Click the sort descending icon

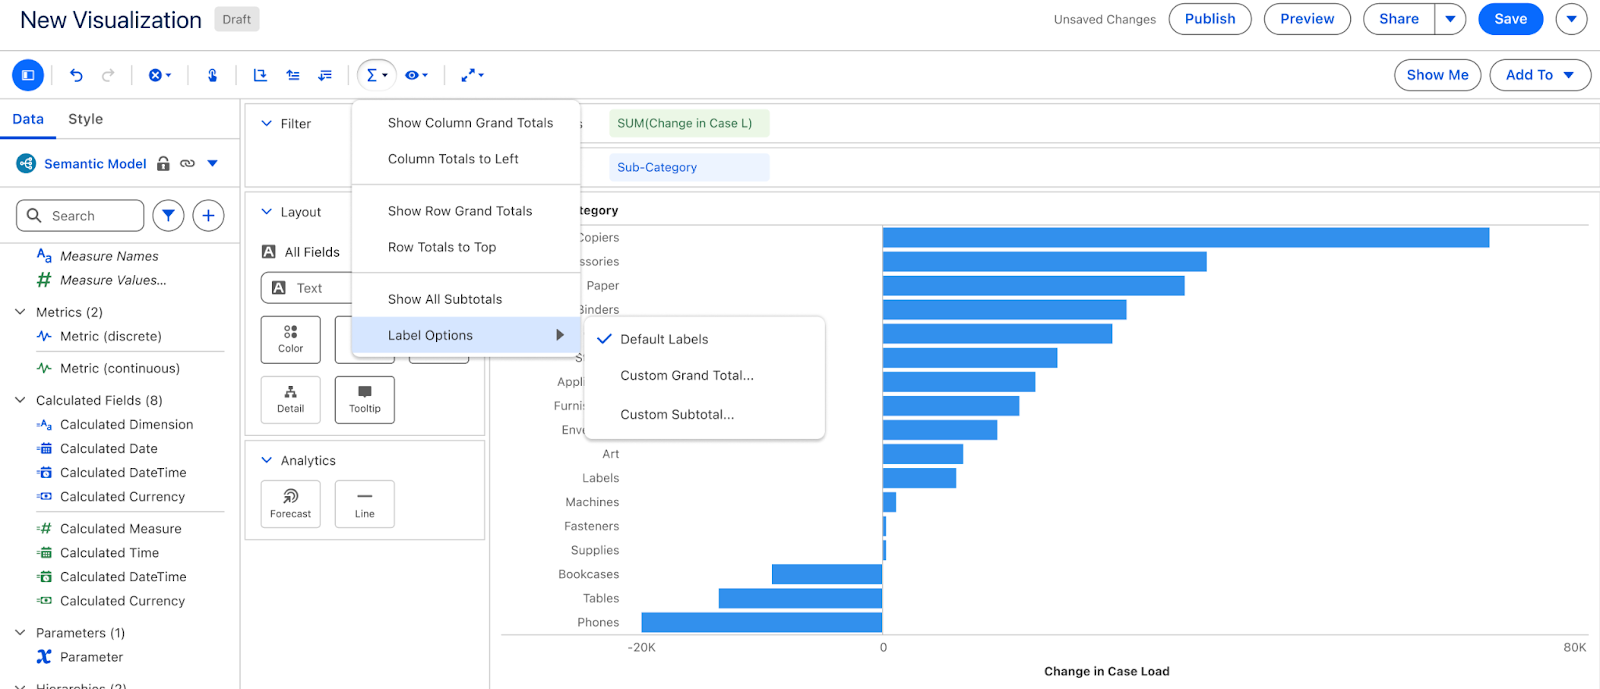point(325,75)
